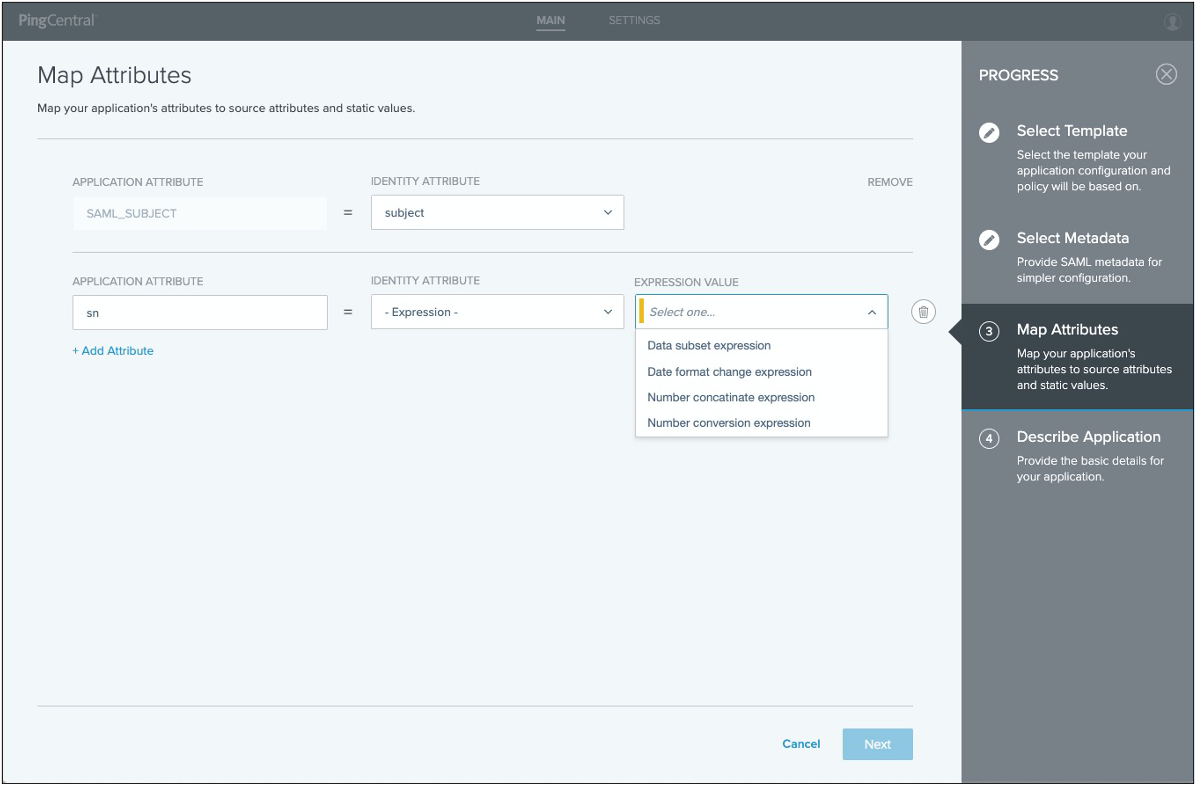Switch to the MAIN tab
The width and height of the screenshot is (1196, 786).
550,20
